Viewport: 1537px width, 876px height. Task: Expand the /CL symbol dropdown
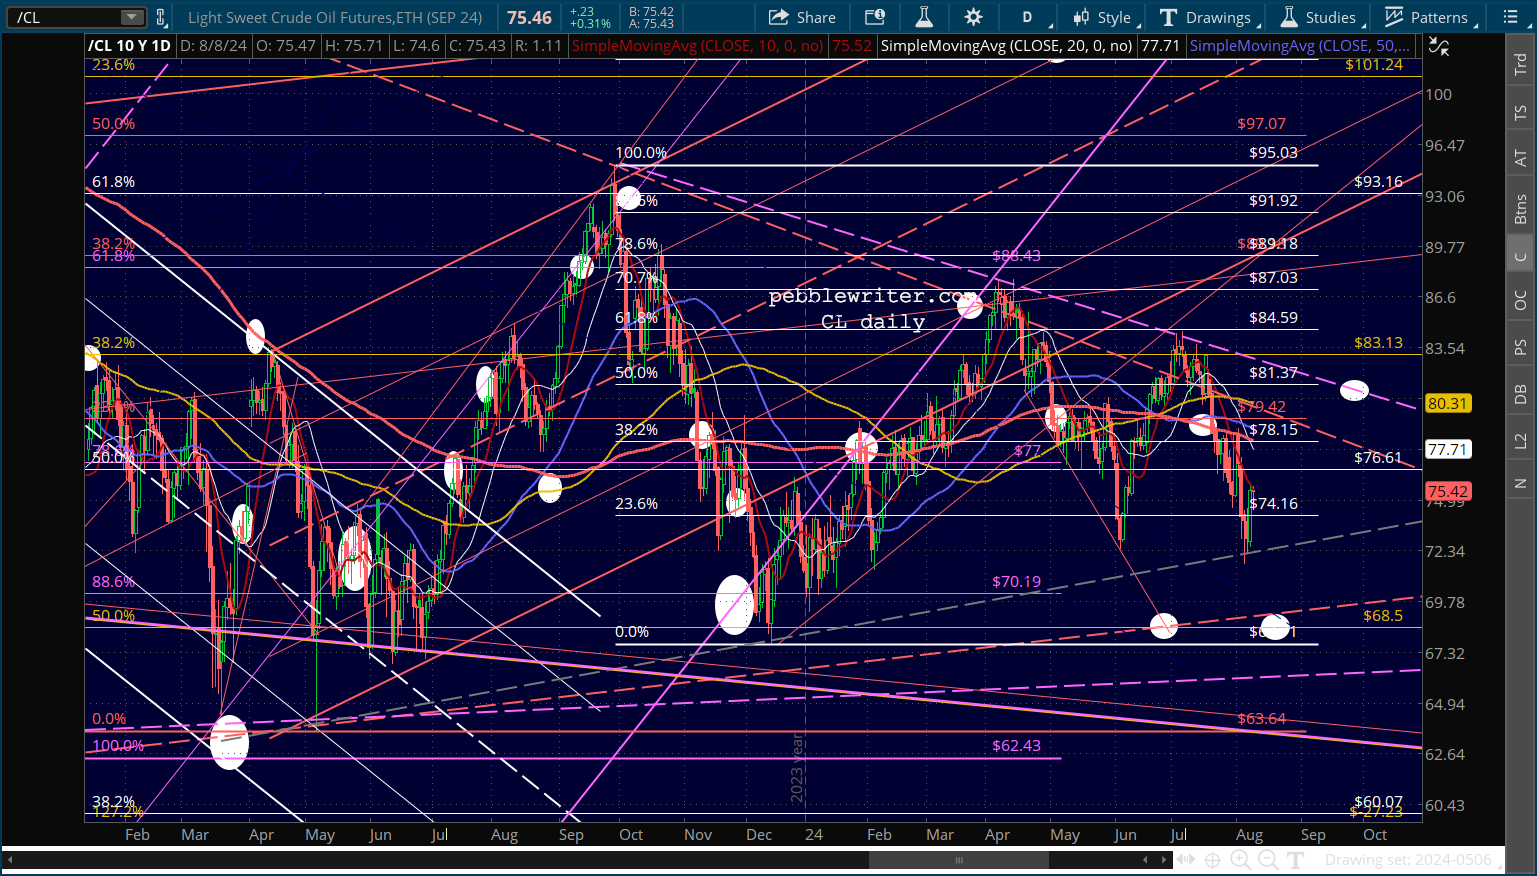tap(132, 17)
